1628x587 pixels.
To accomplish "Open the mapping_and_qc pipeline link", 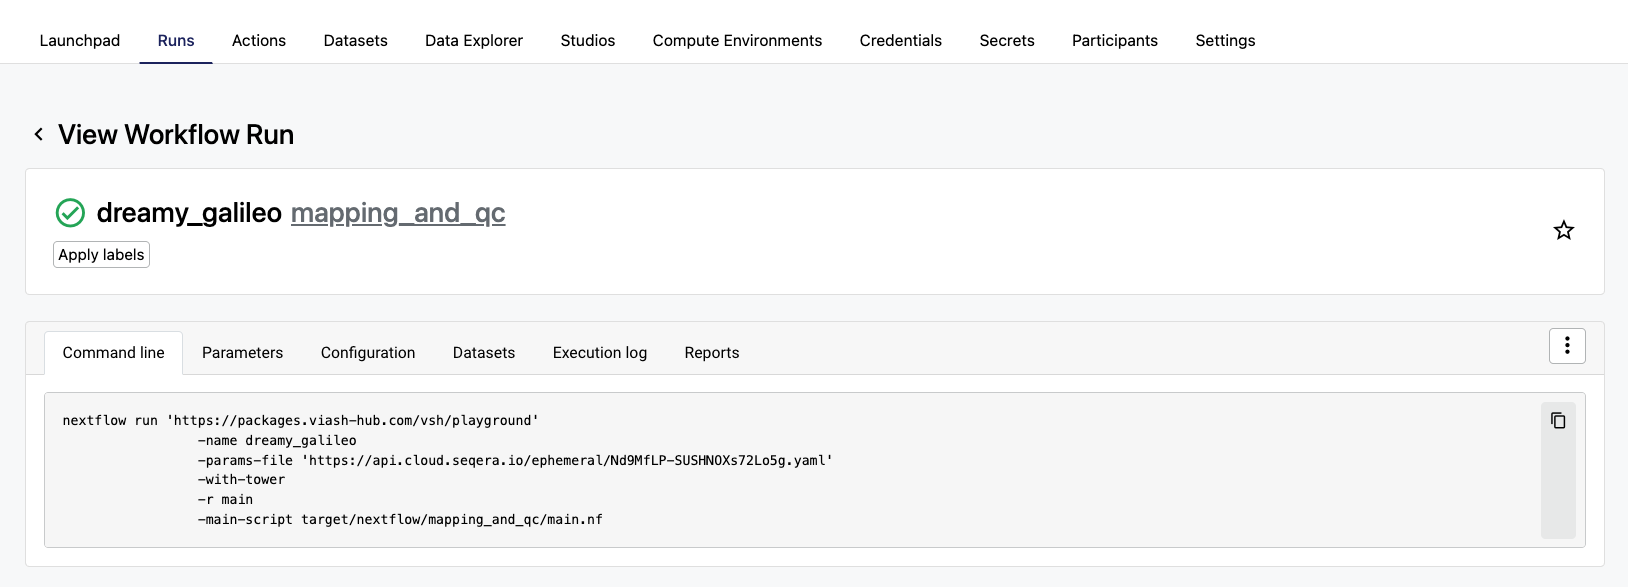I will 398,213.
